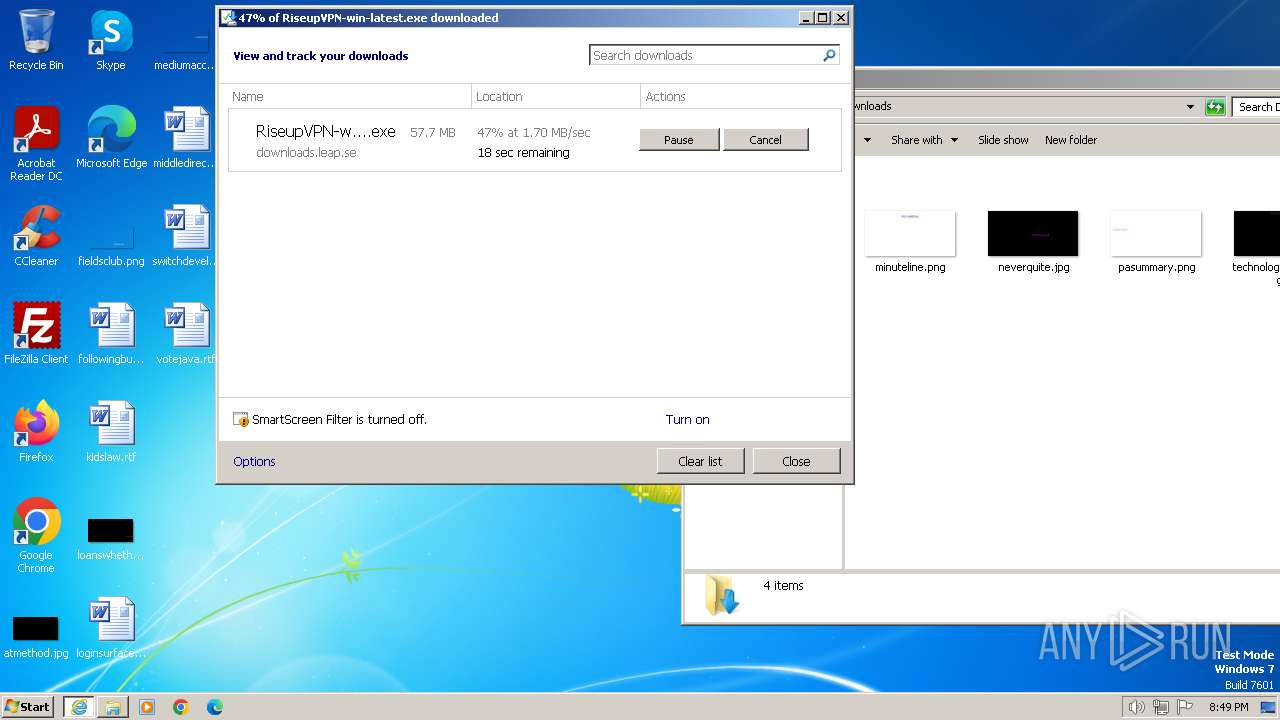Select the votejava.rtf desktop document
Screen dimensions: 1280x720
tap(186, 333)
